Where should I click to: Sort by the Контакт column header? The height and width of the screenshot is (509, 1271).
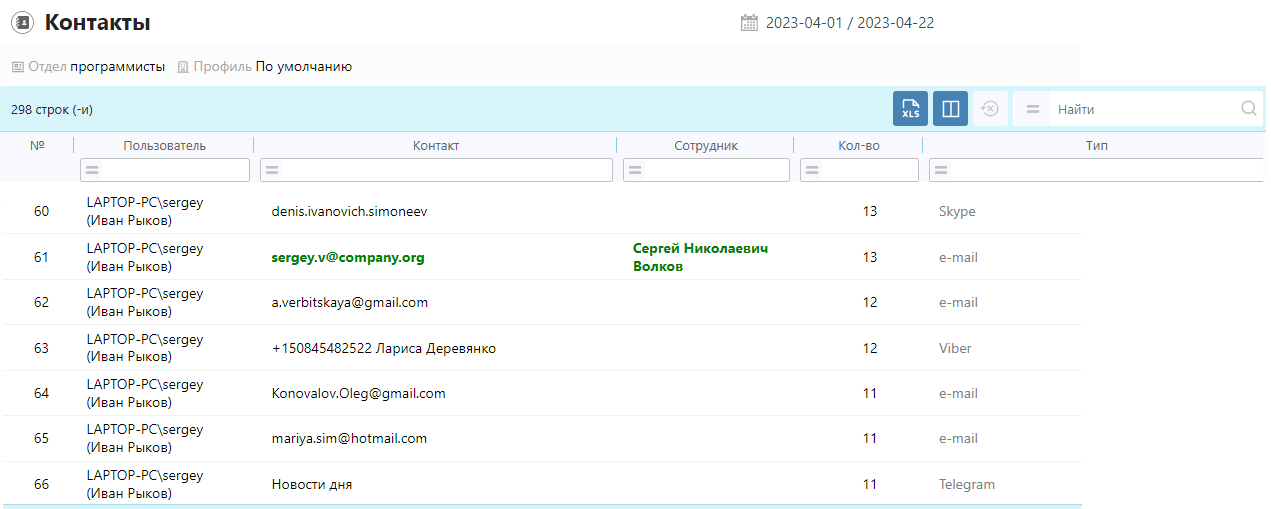click(435, 146)
